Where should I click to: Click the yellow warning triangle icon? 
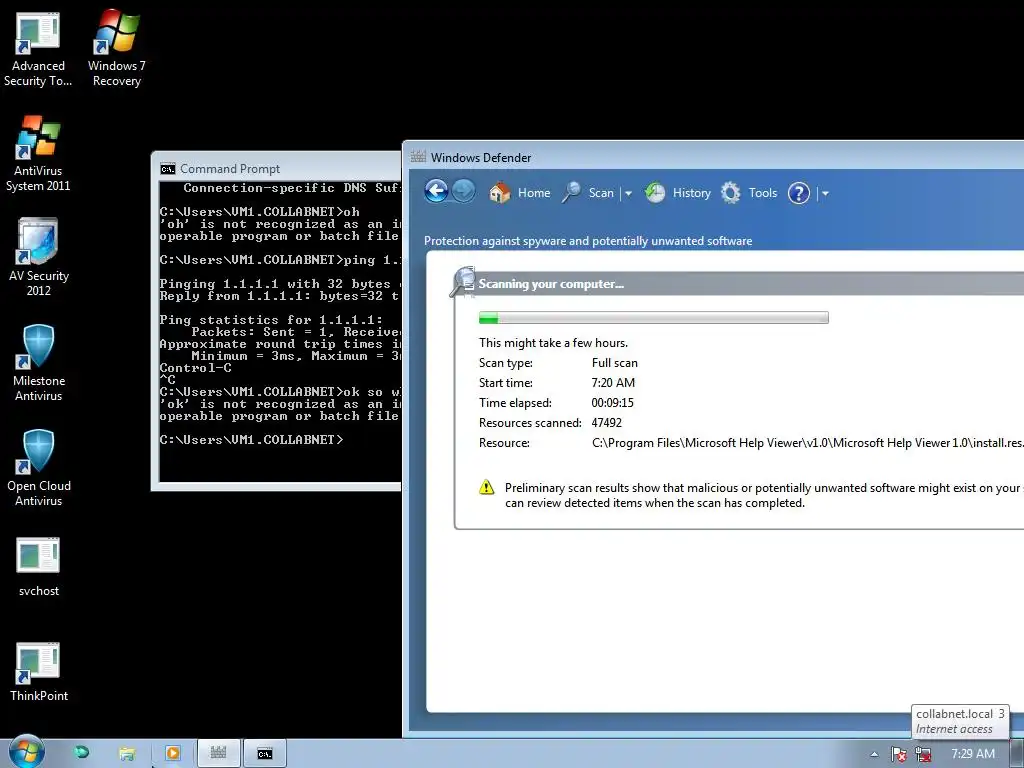[487, 487]
